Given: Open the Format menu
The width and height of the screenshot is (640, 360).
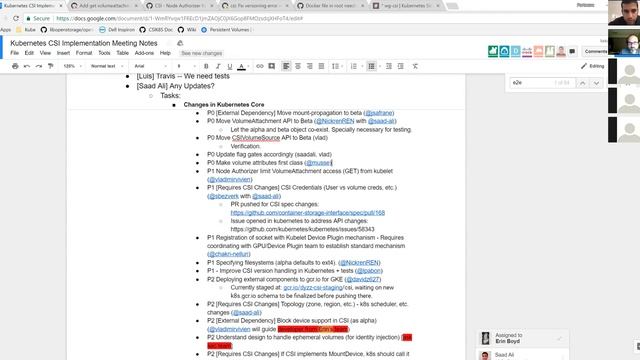Looking at the screenshot, I should point(84,53).
